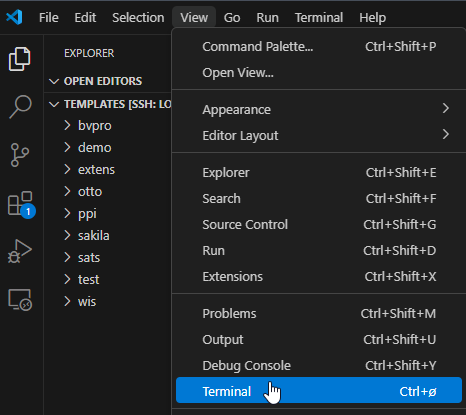
Task: Click the VS Code logo icon
Action: [x=15, y=17]
